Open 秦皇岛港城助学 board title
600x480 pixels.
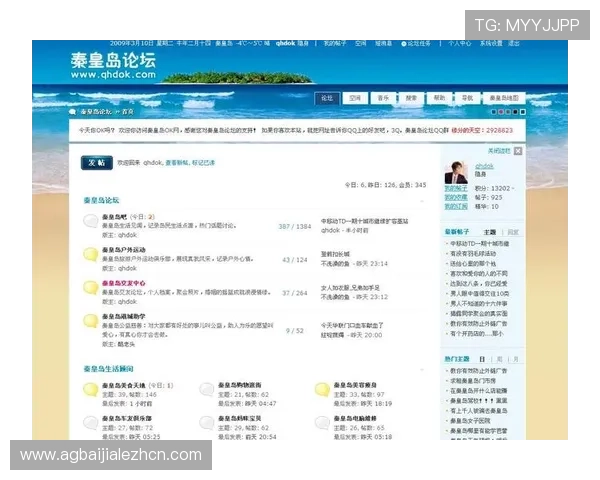(124, 317)
